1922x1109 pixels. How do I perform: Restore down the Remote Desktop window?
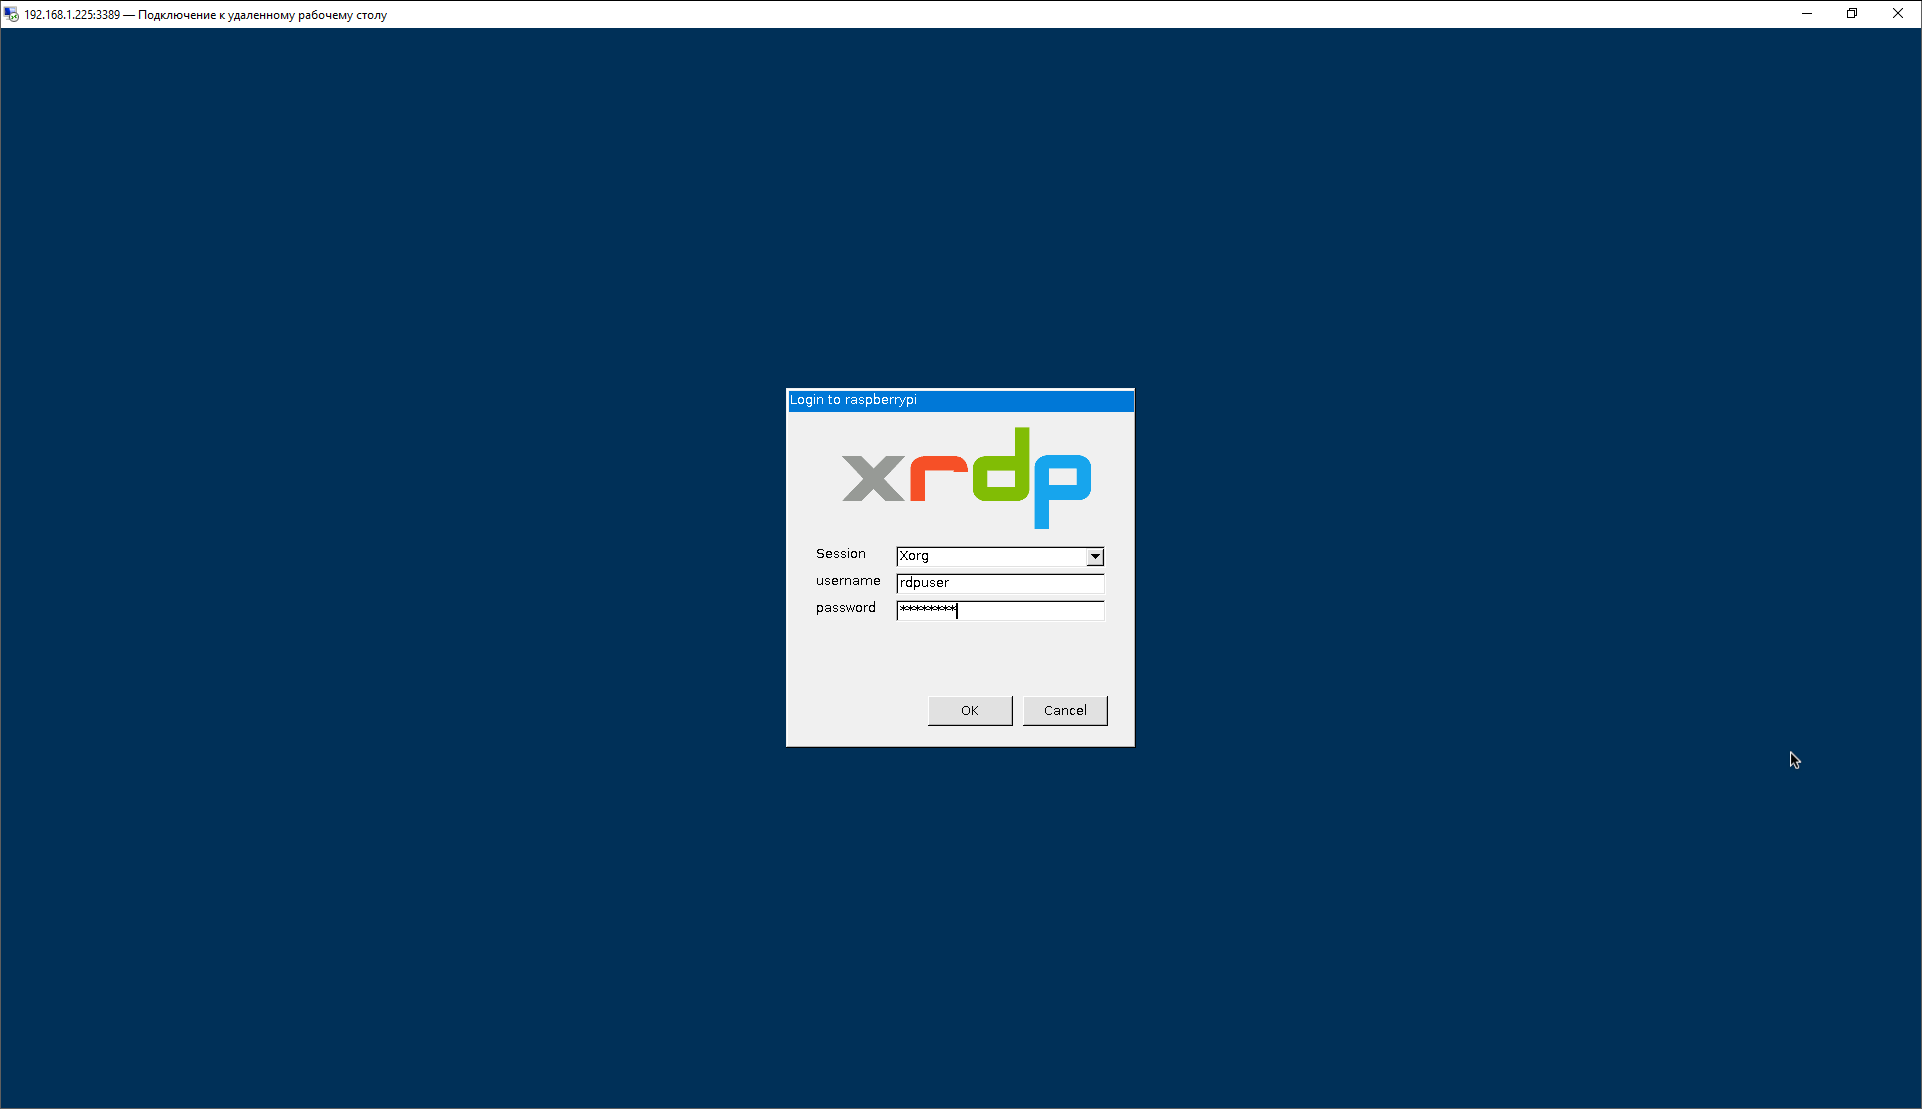(1852, 14)
